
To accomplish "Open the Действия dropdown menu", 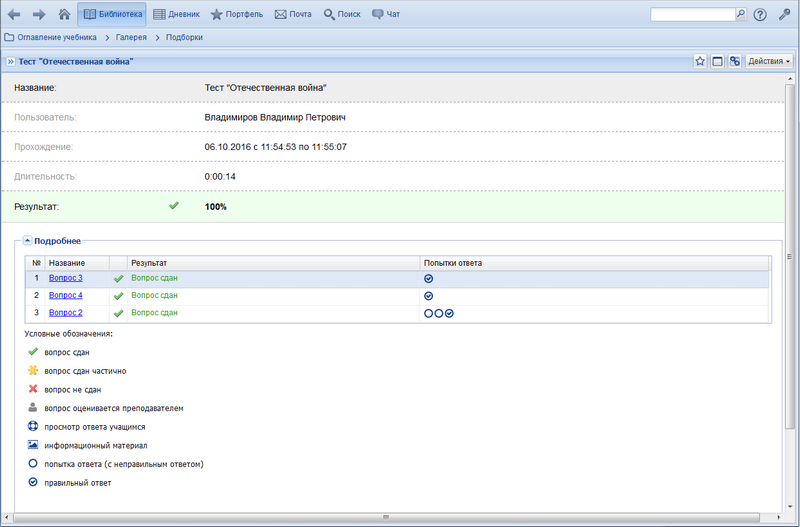I will click(769, 62).
